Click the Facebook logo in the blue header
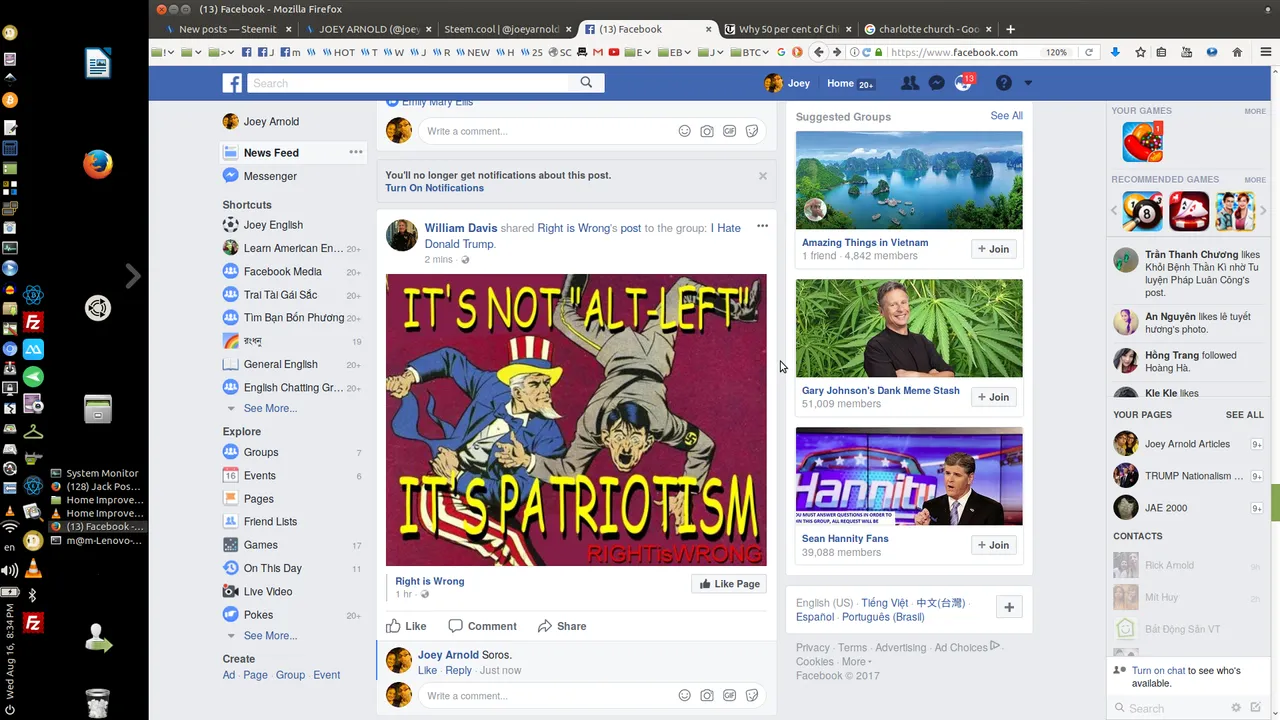 coord(232,83)
